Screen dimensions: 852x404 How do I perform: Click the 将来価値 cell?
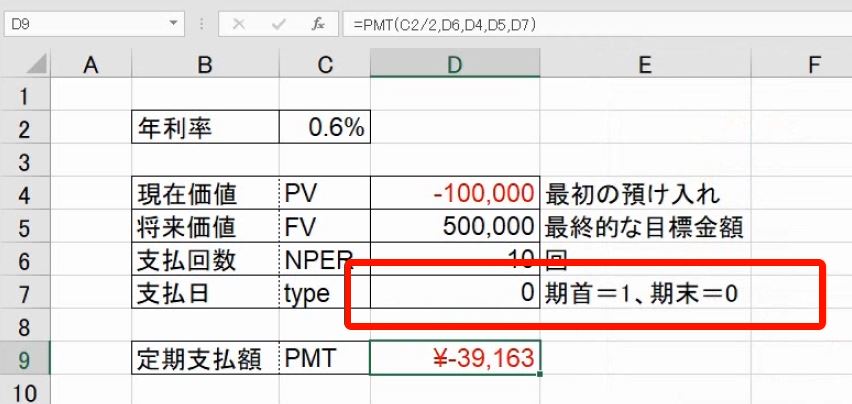click(x=205, y=227)
